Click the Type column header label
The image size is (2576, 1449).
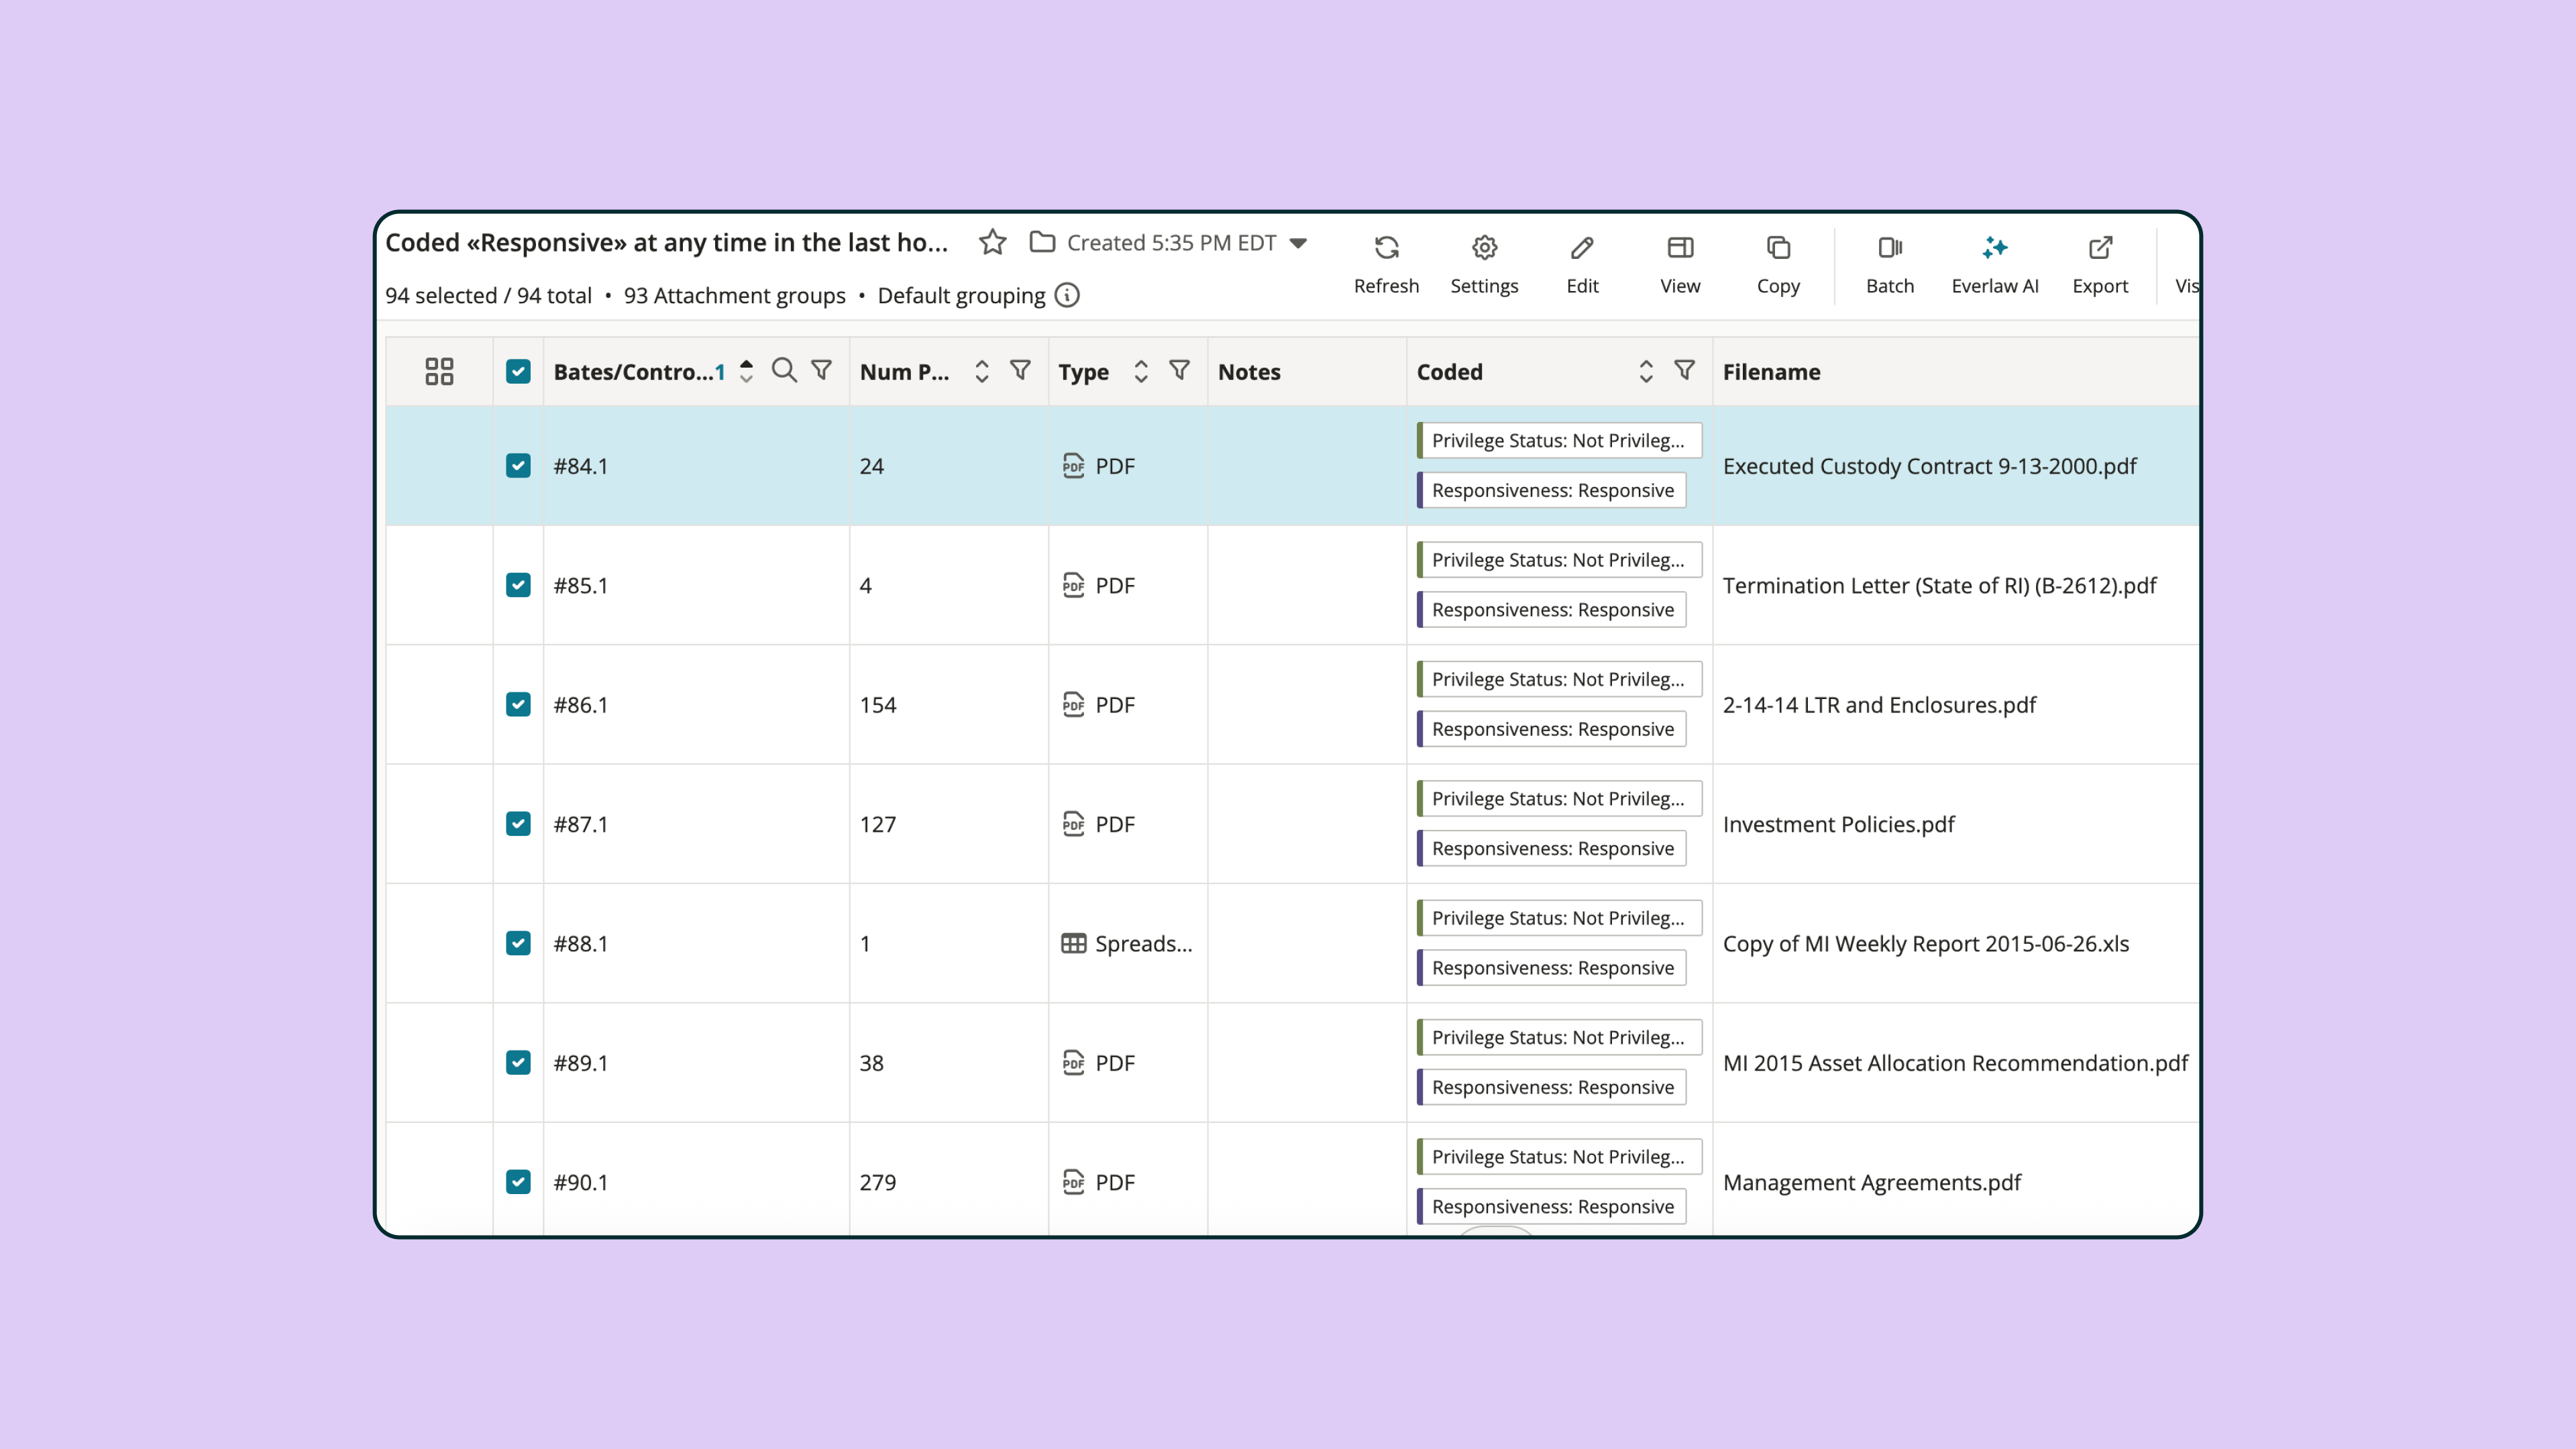1083,372
